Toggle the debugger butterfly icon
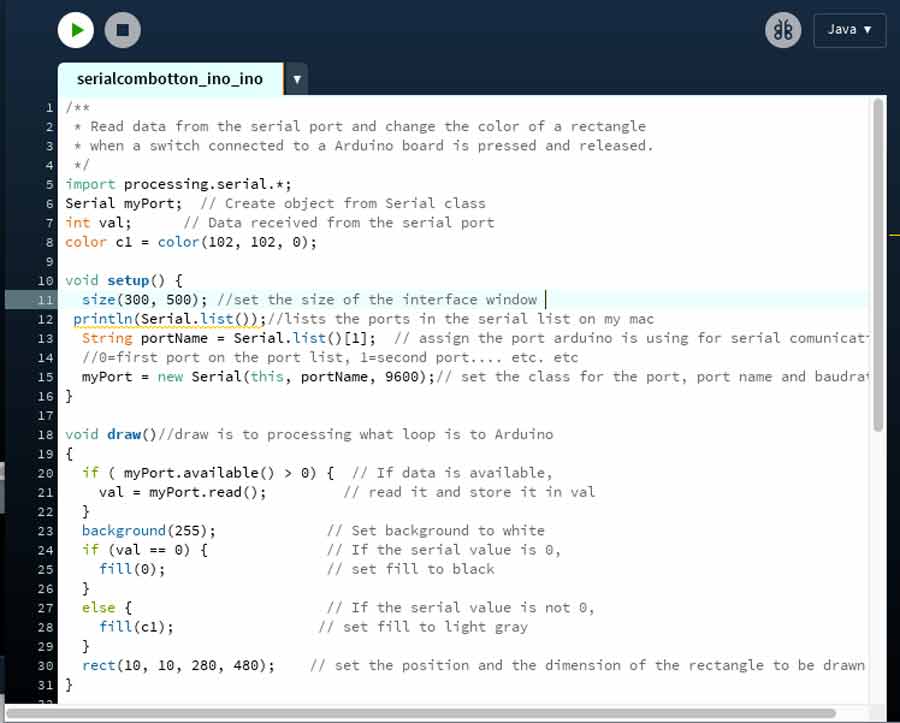This screenshot has height=723, width=900. click(783, 30)
